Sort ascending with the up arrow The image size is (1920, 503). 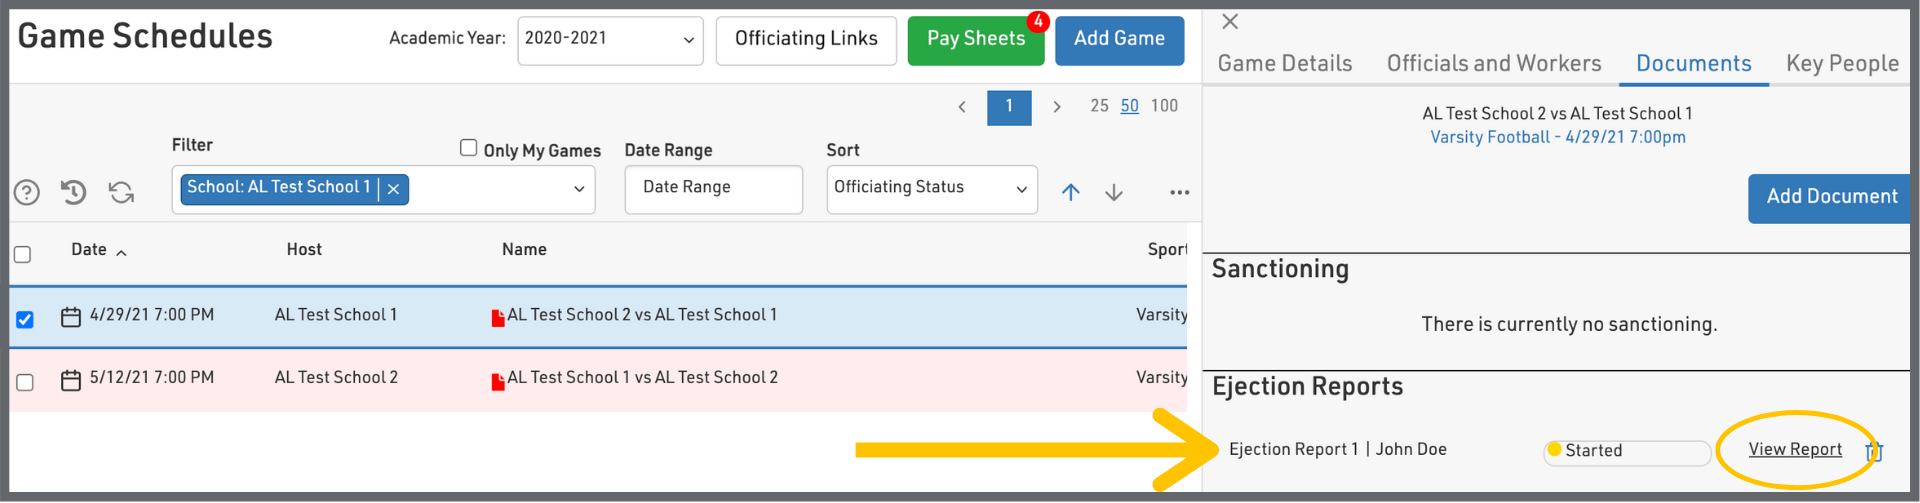(1071, 192)
